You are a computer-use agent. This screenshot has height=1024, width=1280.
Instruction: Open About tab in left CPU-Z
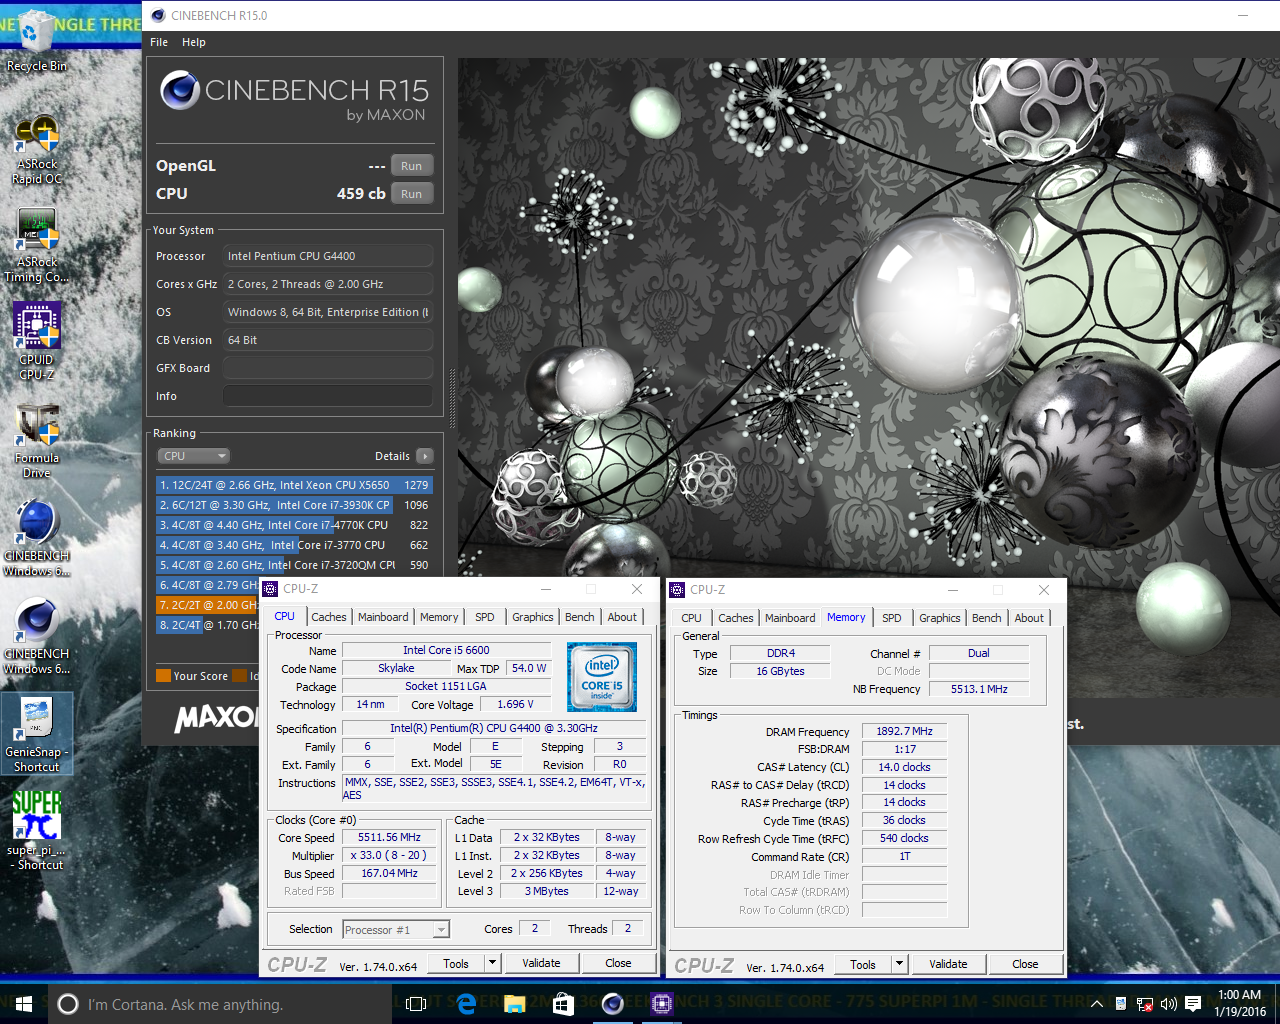[622, 617]
